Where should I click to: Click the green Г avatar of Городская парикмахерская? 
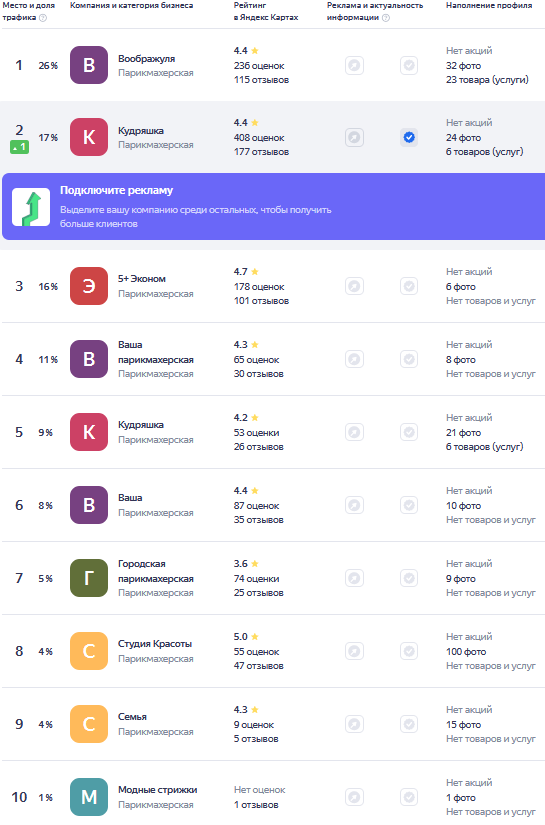(x=89, y=578)
